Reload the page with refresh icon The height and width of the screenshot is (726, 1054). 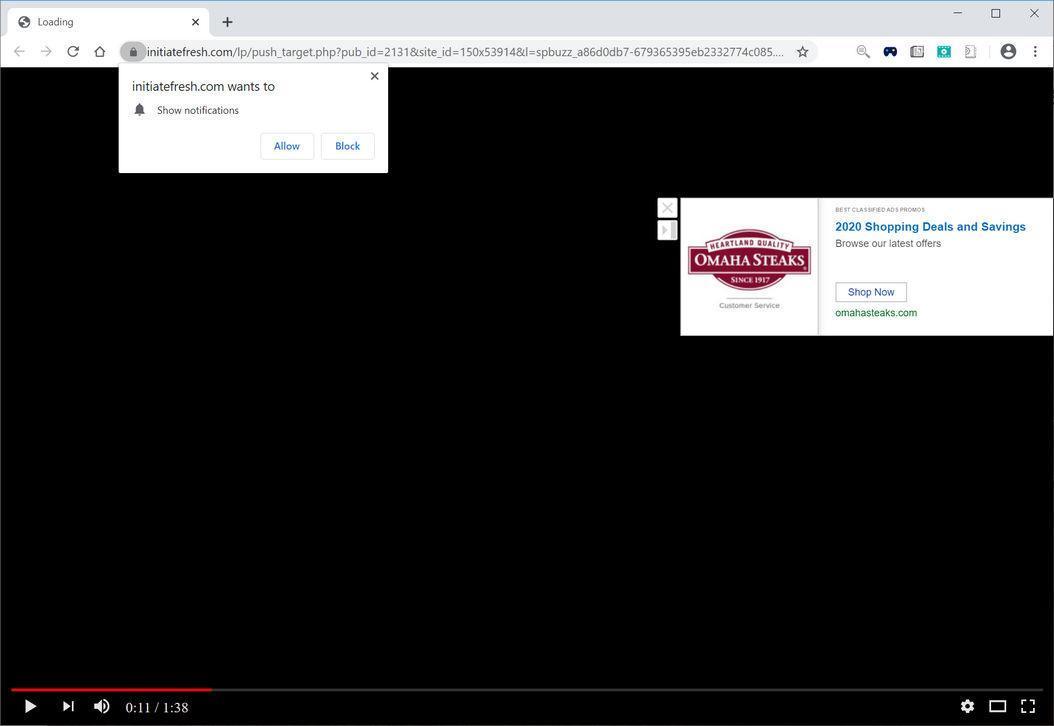pyautogui.click(x=73, y=52)
